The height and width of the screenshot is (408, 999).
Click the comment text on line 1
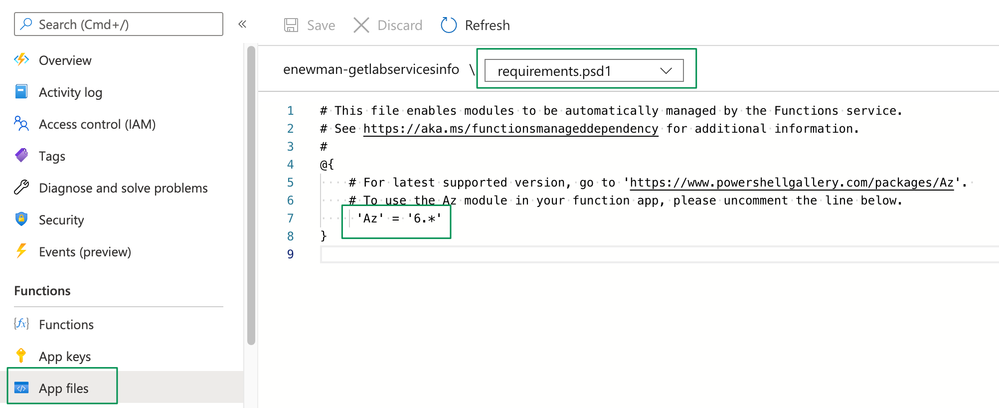tap(612, 110)
